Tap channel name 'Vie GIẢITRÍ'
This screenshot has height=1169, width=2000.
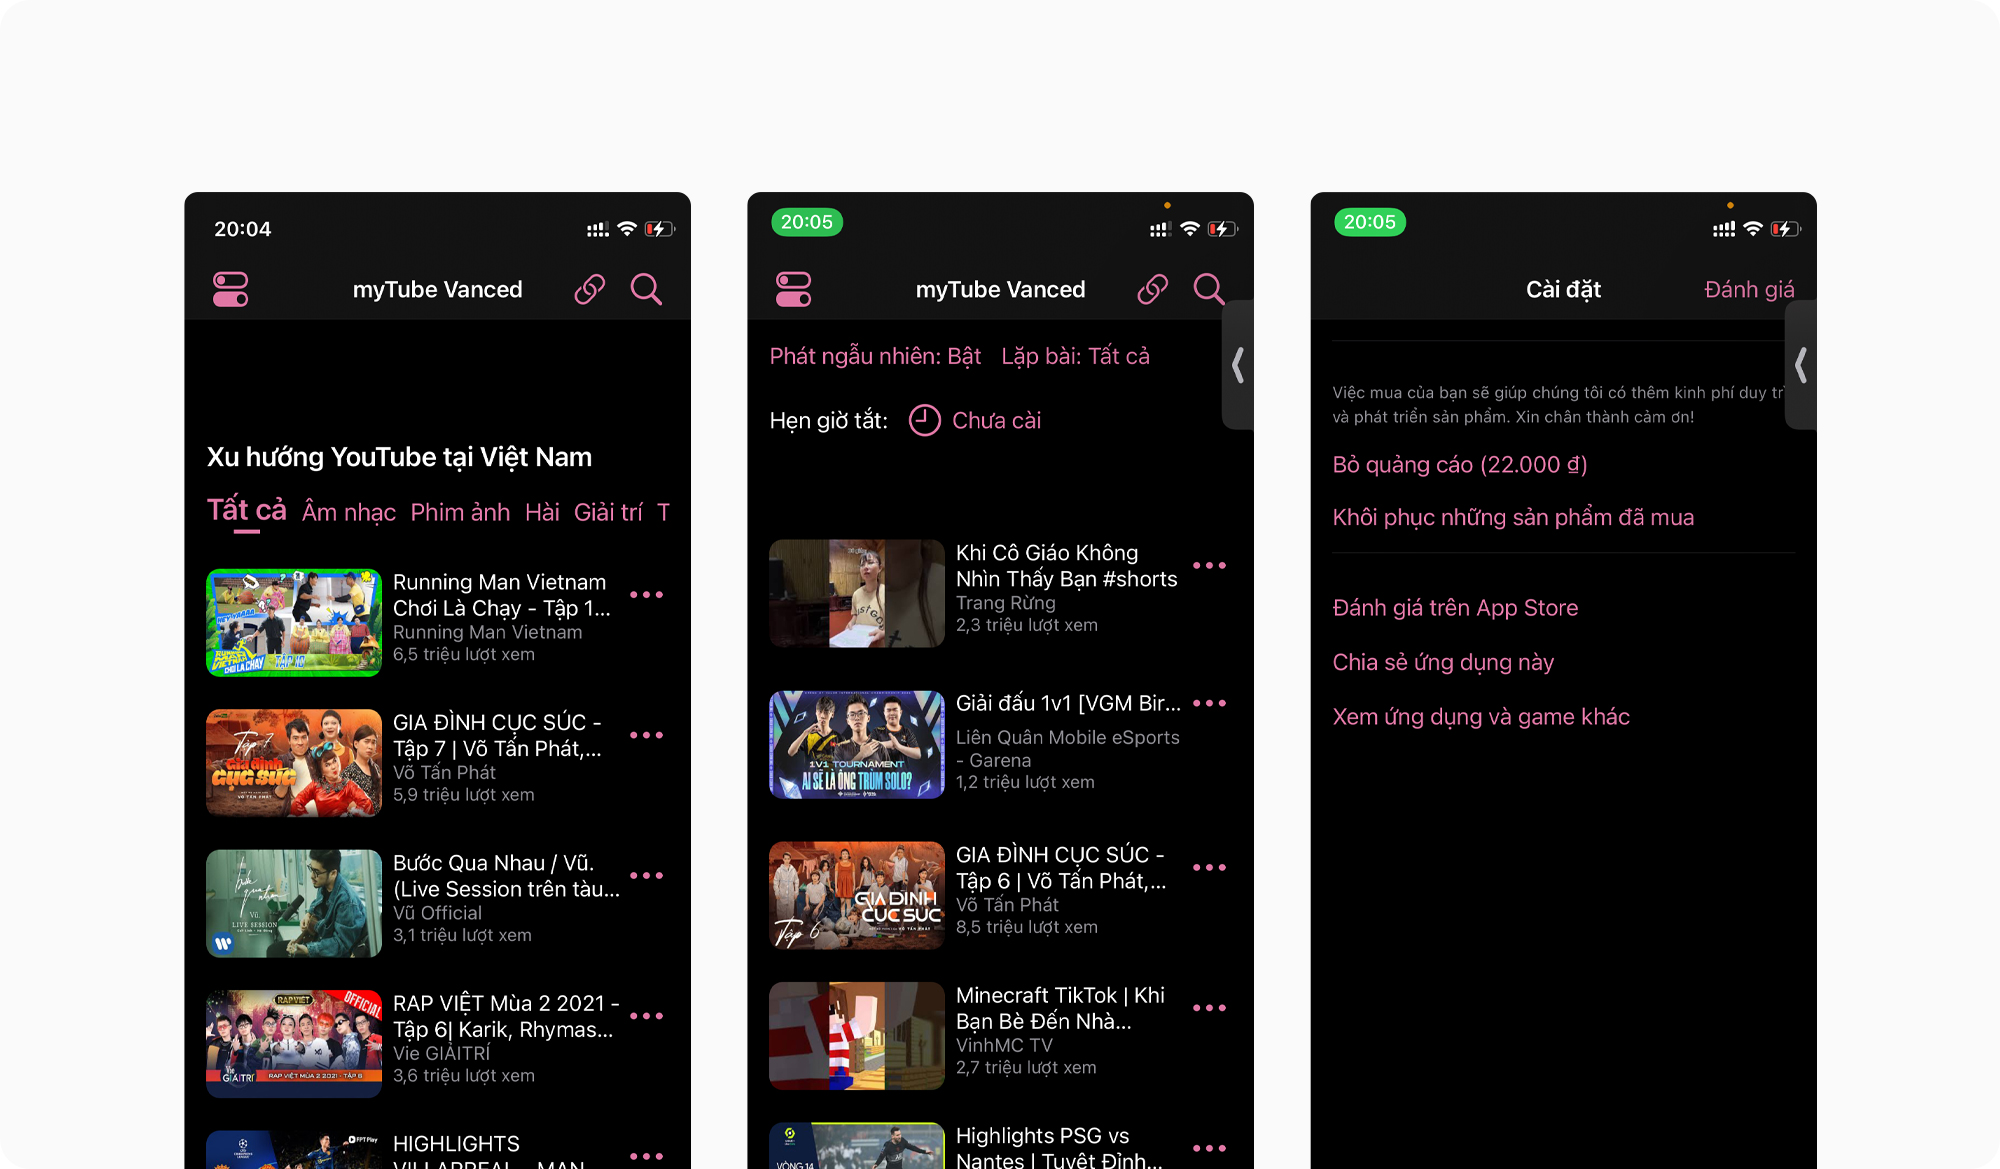[442, 1054]
